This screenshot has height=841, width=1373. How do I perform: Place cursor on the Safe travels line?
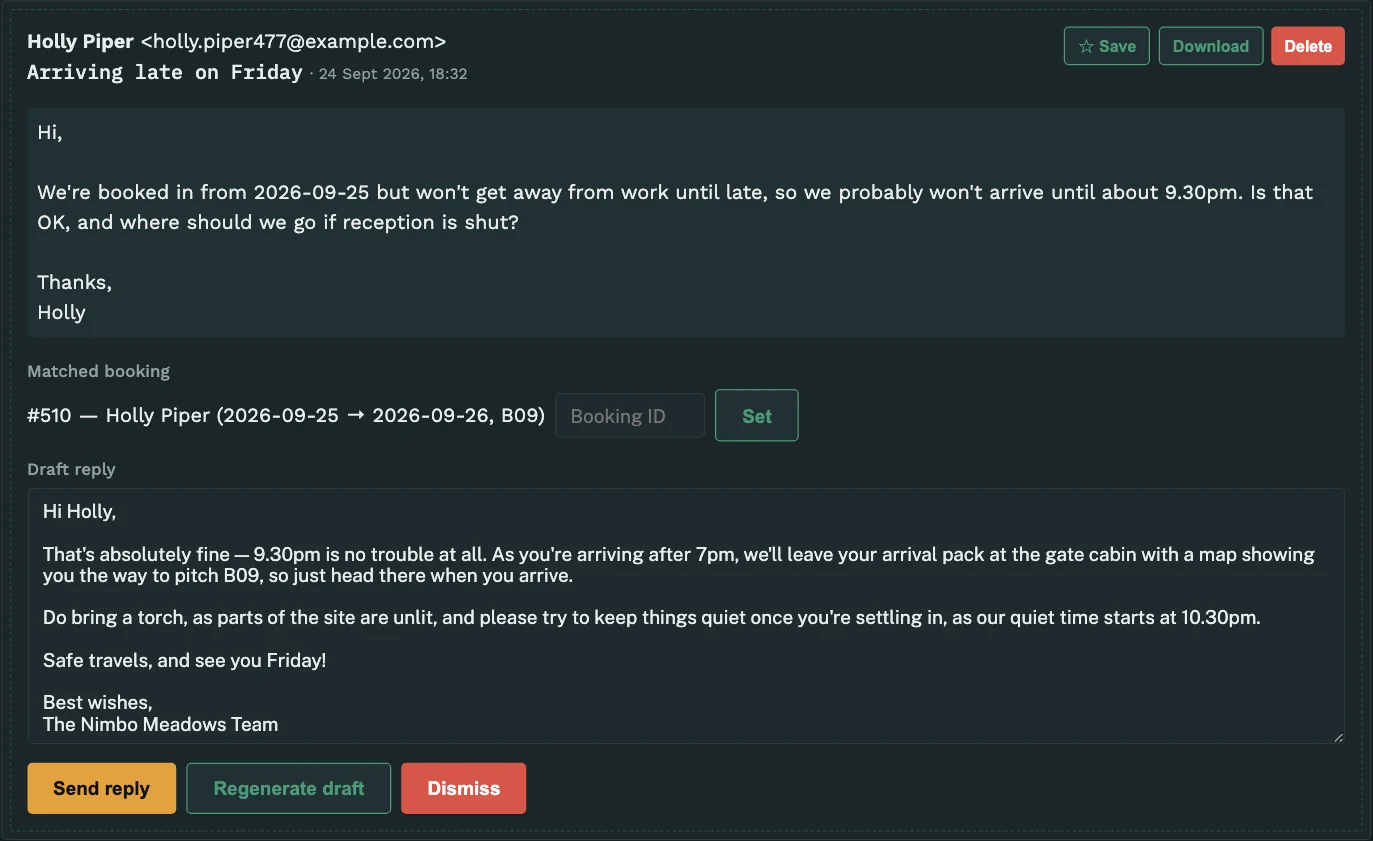tap(184, 660)
